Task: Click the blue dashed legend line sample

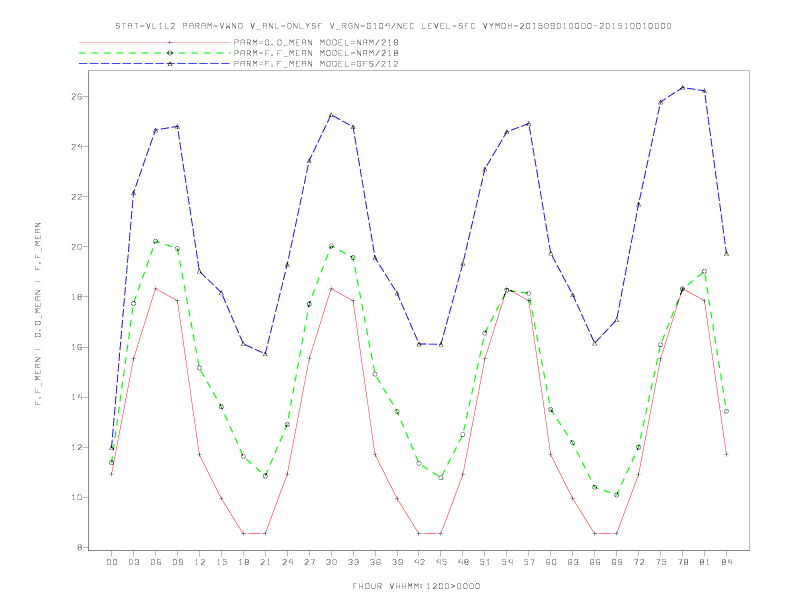Action: coord(155,64)
